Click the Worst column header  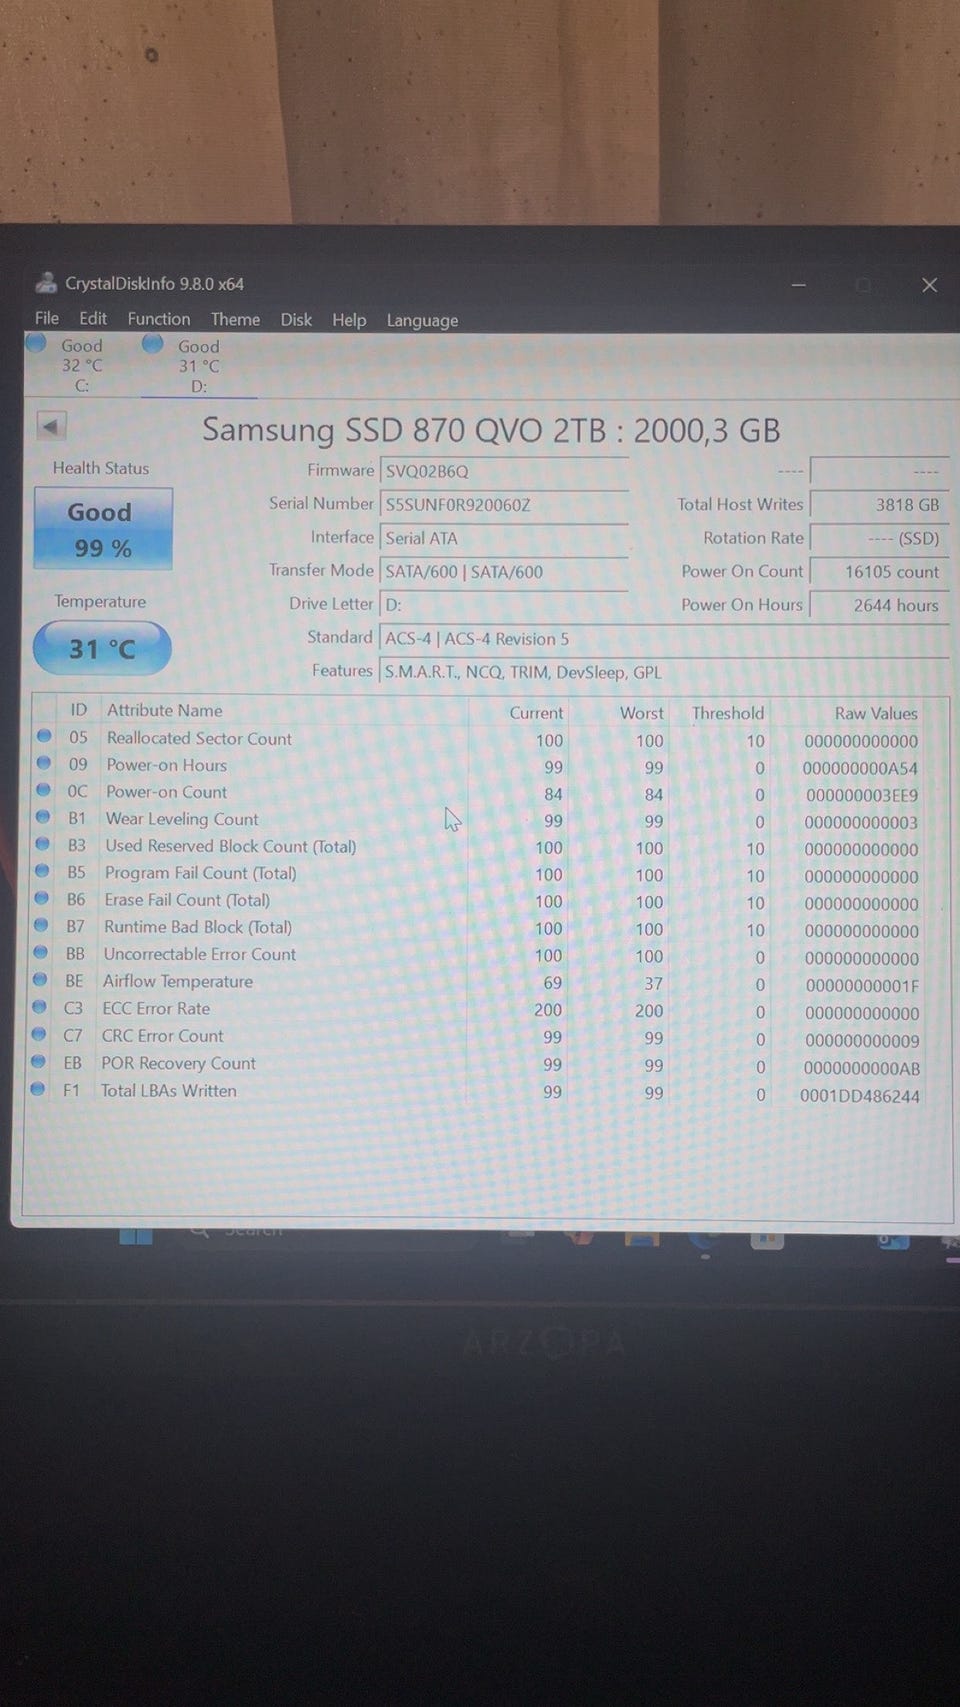[x=641, y=713]
